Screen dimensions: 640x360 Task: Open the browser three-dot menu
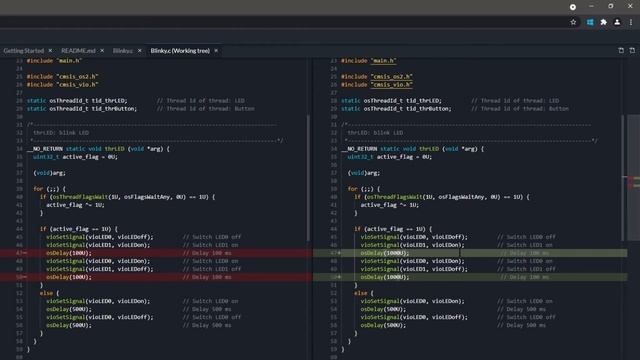631,22
